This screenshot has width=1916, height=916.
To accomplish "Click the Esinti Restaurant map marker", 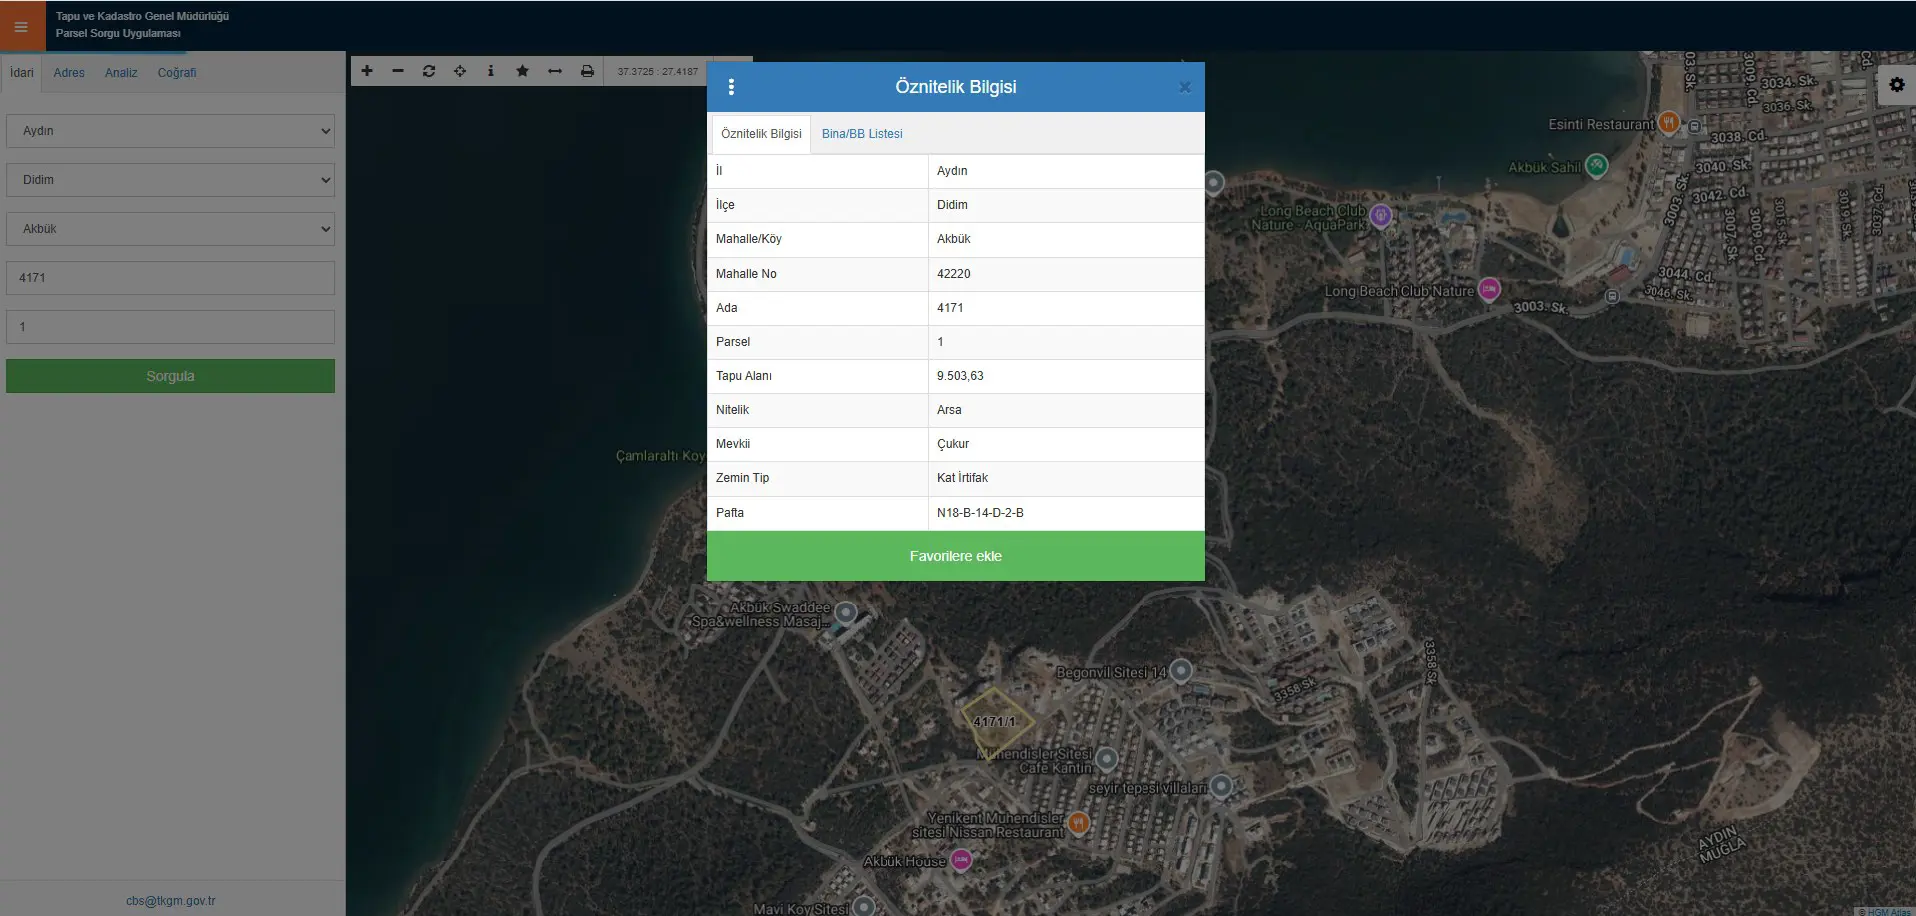I will pos(1668,122).
